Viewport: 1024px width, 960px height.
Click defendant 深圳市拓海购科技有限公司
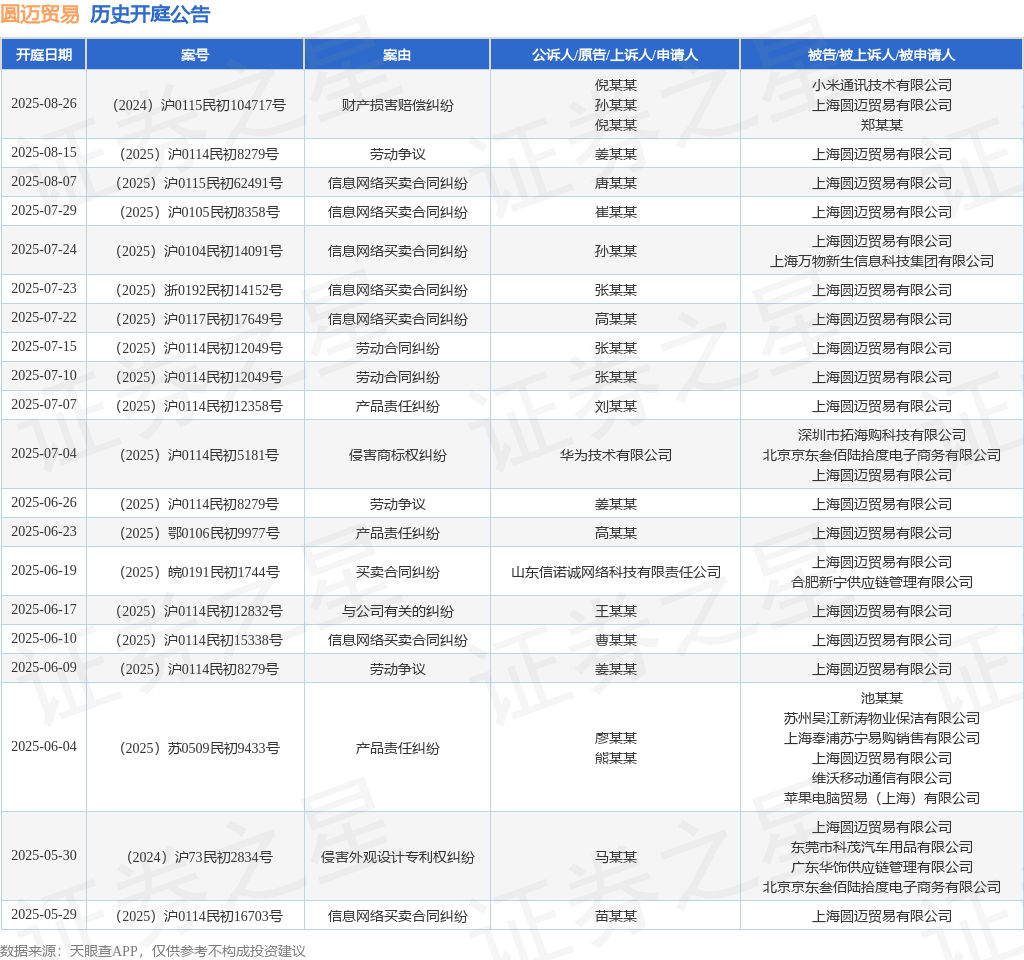point(882,435)
